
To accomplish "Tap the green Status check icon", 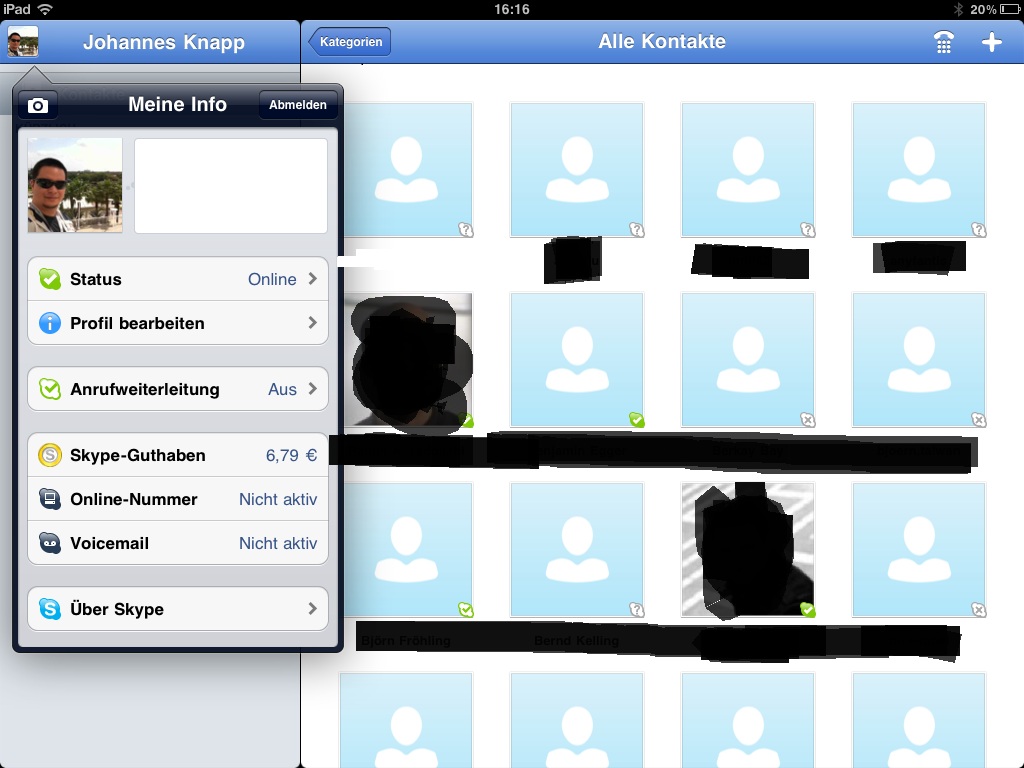I will [x=50, y=279].
